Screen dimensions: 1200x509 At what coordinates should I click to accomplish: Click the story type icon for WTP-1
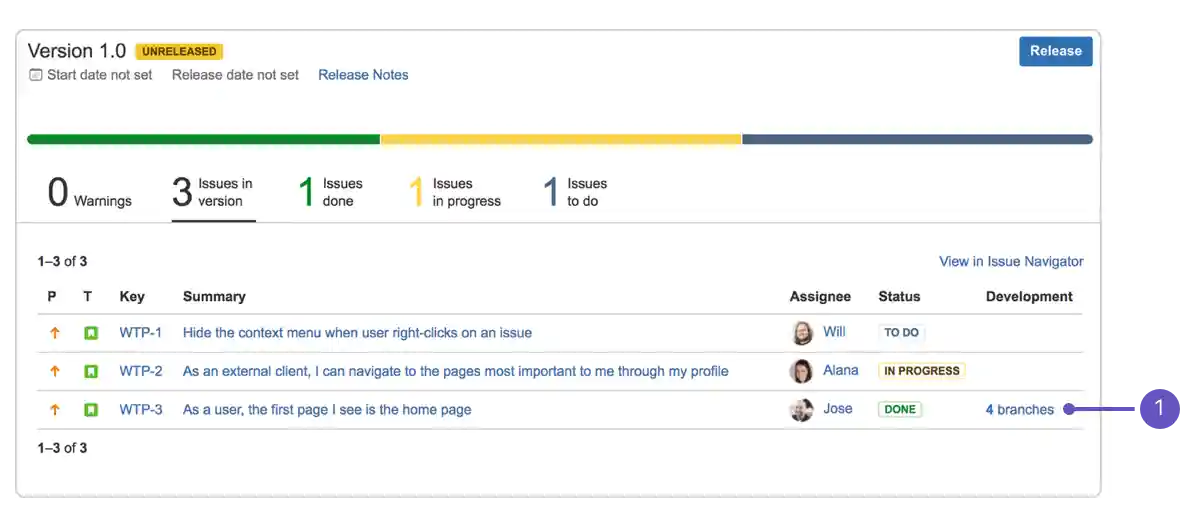click(x=91, y=333)
